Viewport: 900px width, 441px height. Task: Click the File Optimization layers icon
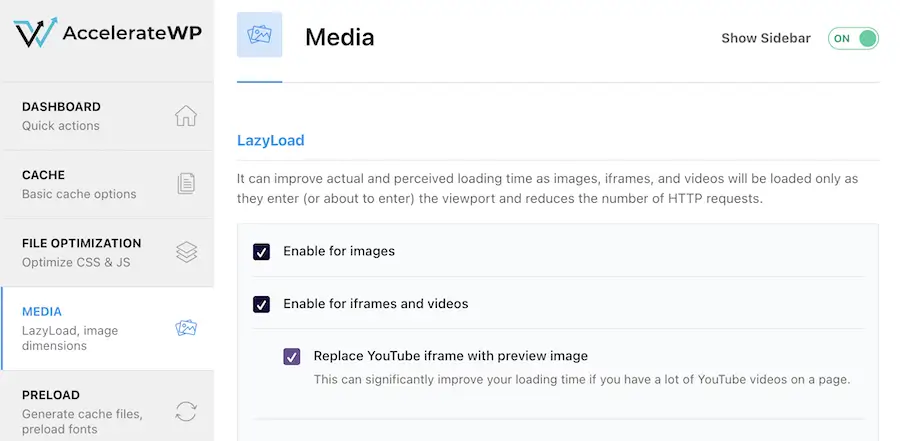[187, 252]
